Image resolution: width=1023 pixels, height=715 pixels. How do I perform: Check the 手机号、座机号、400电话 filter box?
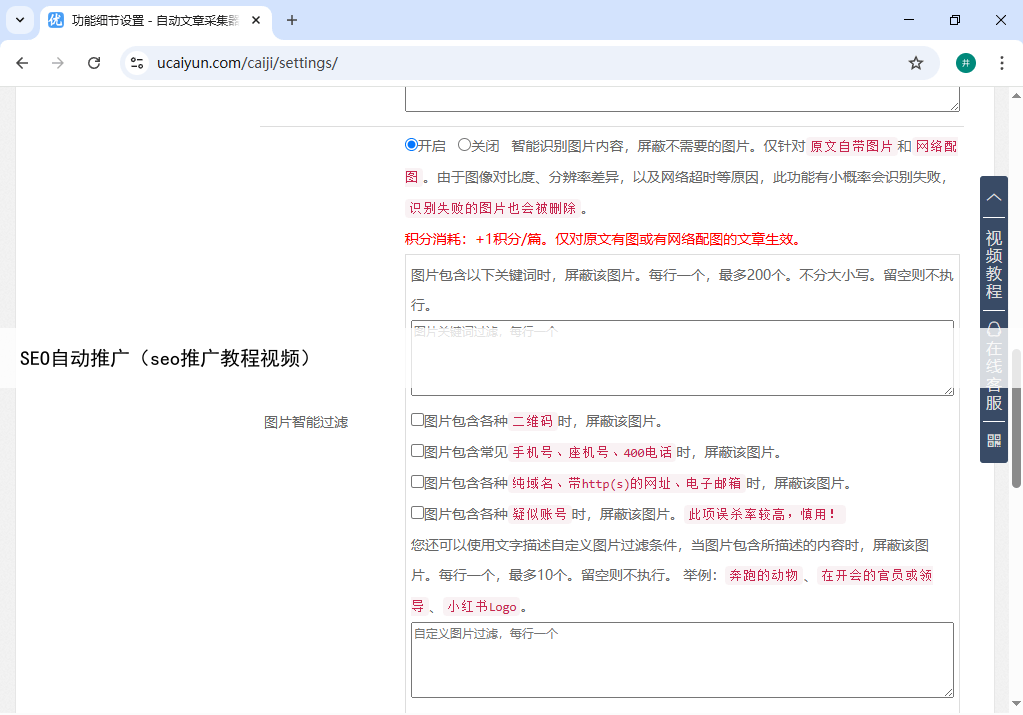[417, 451]
